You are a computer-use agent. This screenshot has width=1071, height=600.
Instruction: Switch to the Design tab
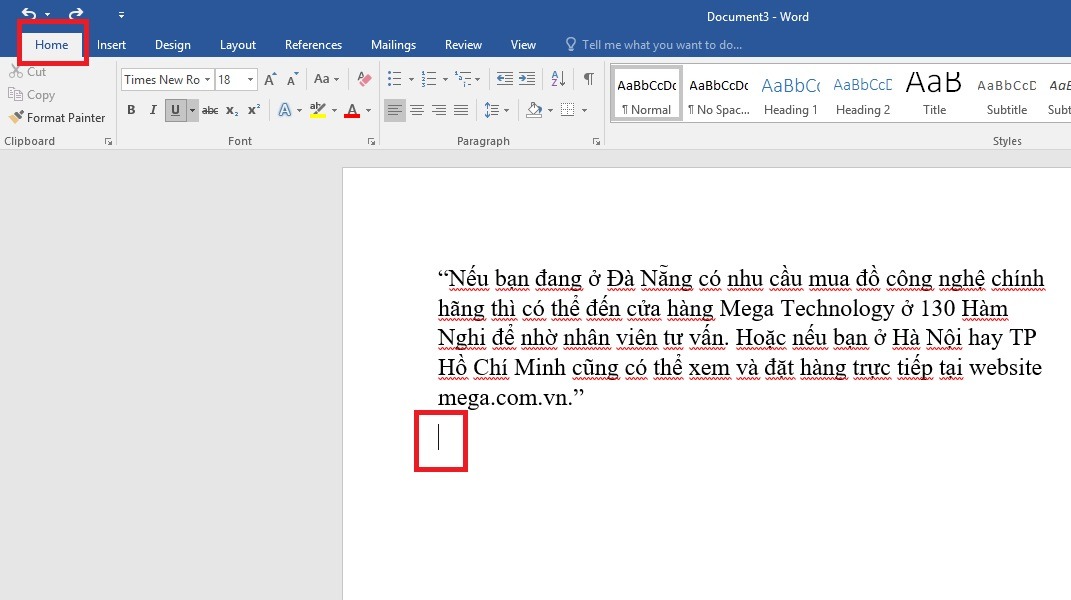(173, 44)
